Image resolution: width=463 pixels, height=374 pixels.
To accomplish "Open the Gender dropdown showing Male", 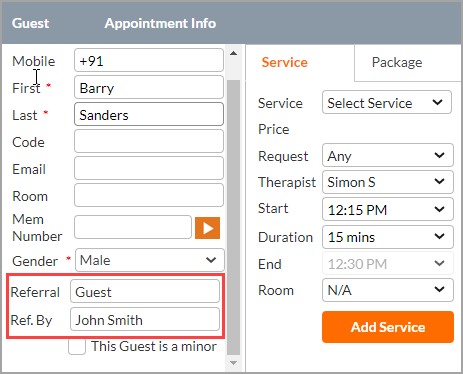I will (x=150, y=260).
